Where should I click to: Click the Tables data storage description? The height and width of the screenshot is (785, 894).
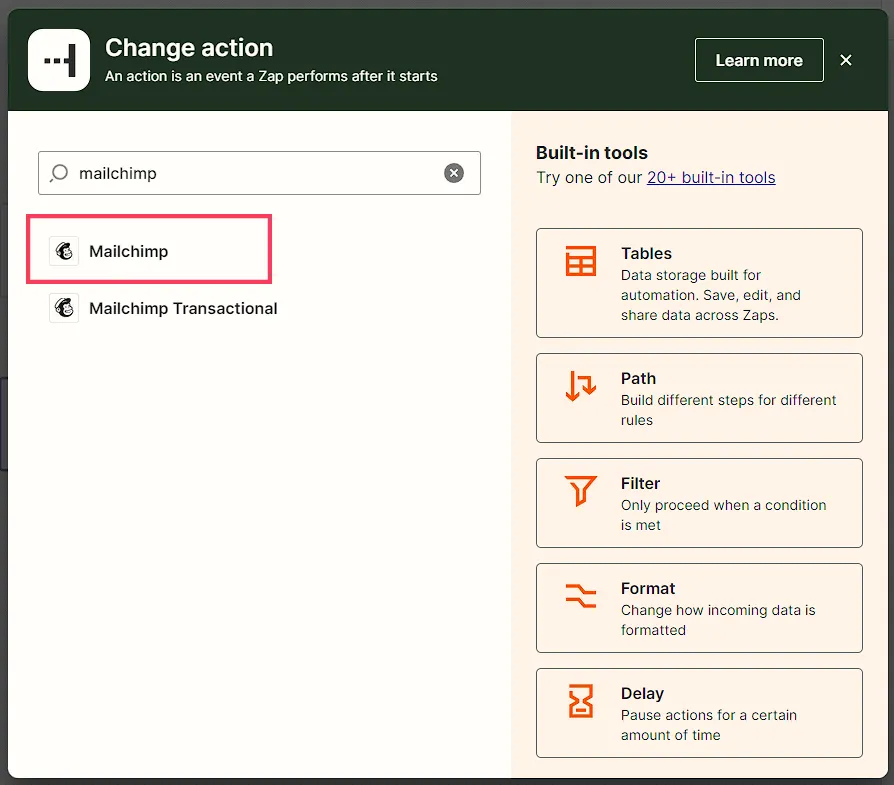pyautogui.click(x=710, y=295)
